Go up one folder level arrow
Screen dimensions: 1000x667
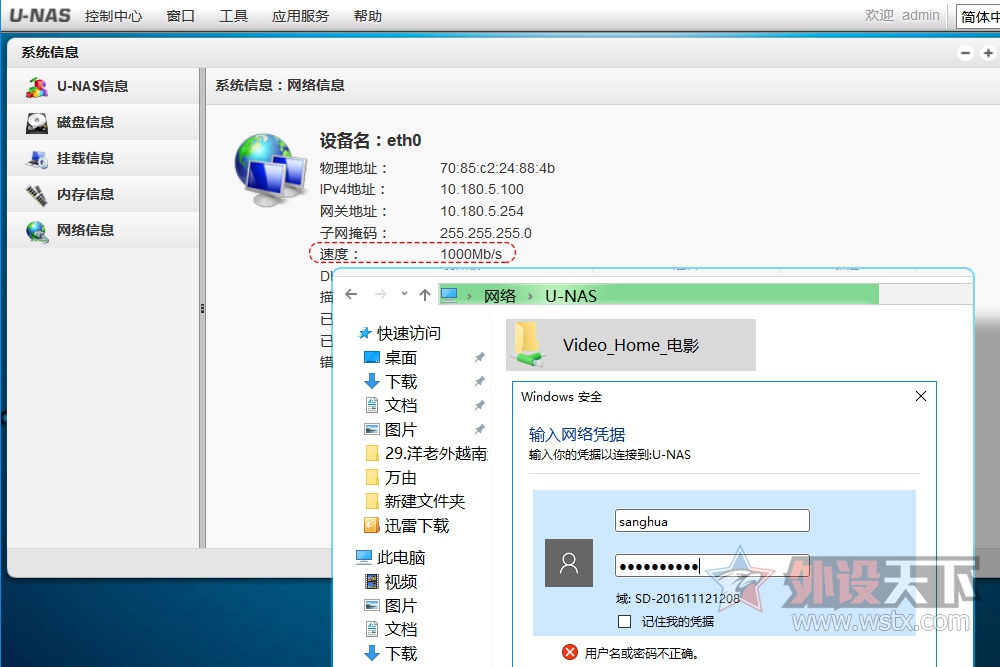(x=425, y=295)
